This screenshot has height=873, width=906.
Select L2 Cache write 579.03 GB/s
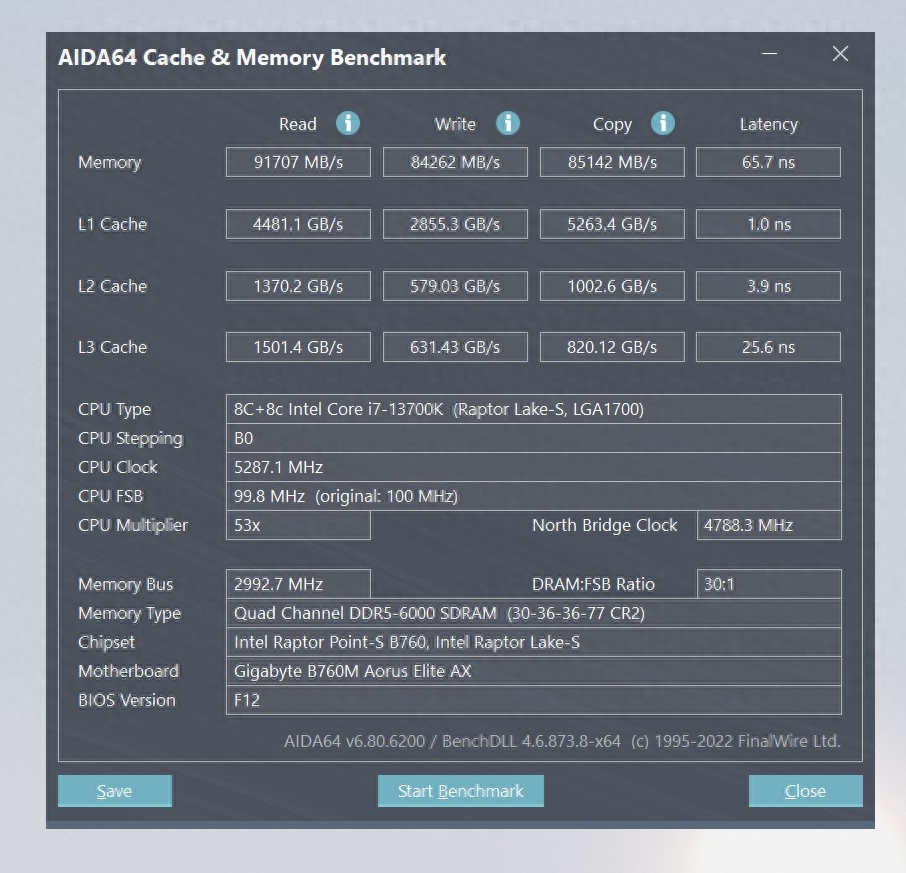[455, 286]
